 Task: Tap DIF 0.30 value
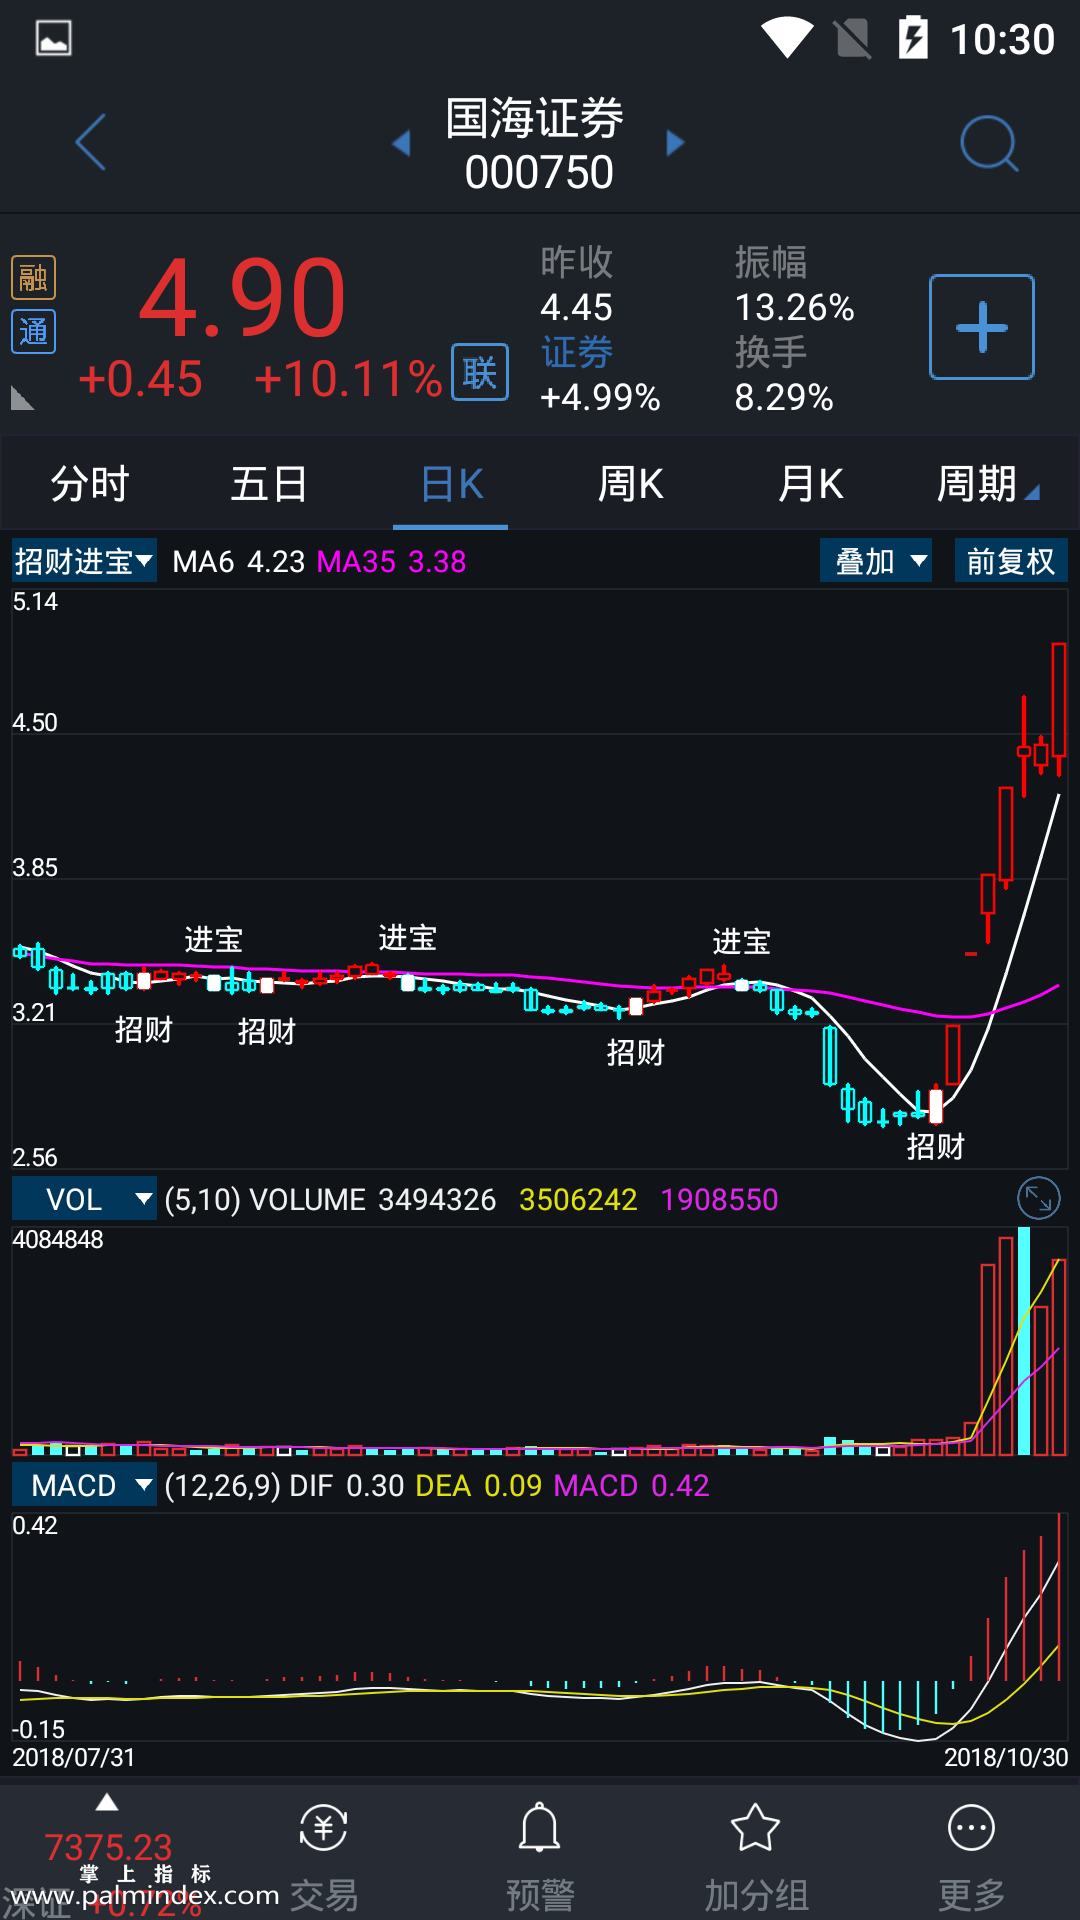click(x=347, y=1485)
